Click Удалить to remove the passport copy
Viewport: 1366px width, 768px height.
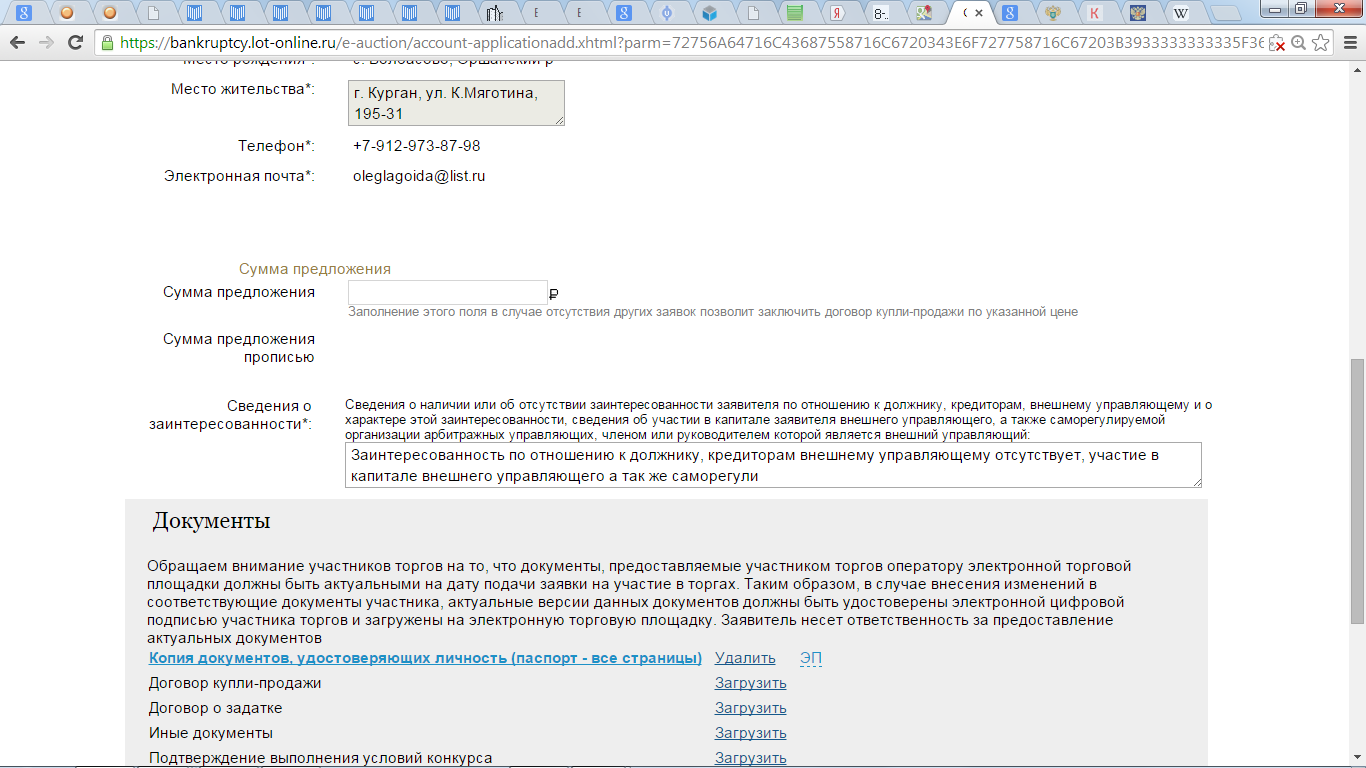745,658
